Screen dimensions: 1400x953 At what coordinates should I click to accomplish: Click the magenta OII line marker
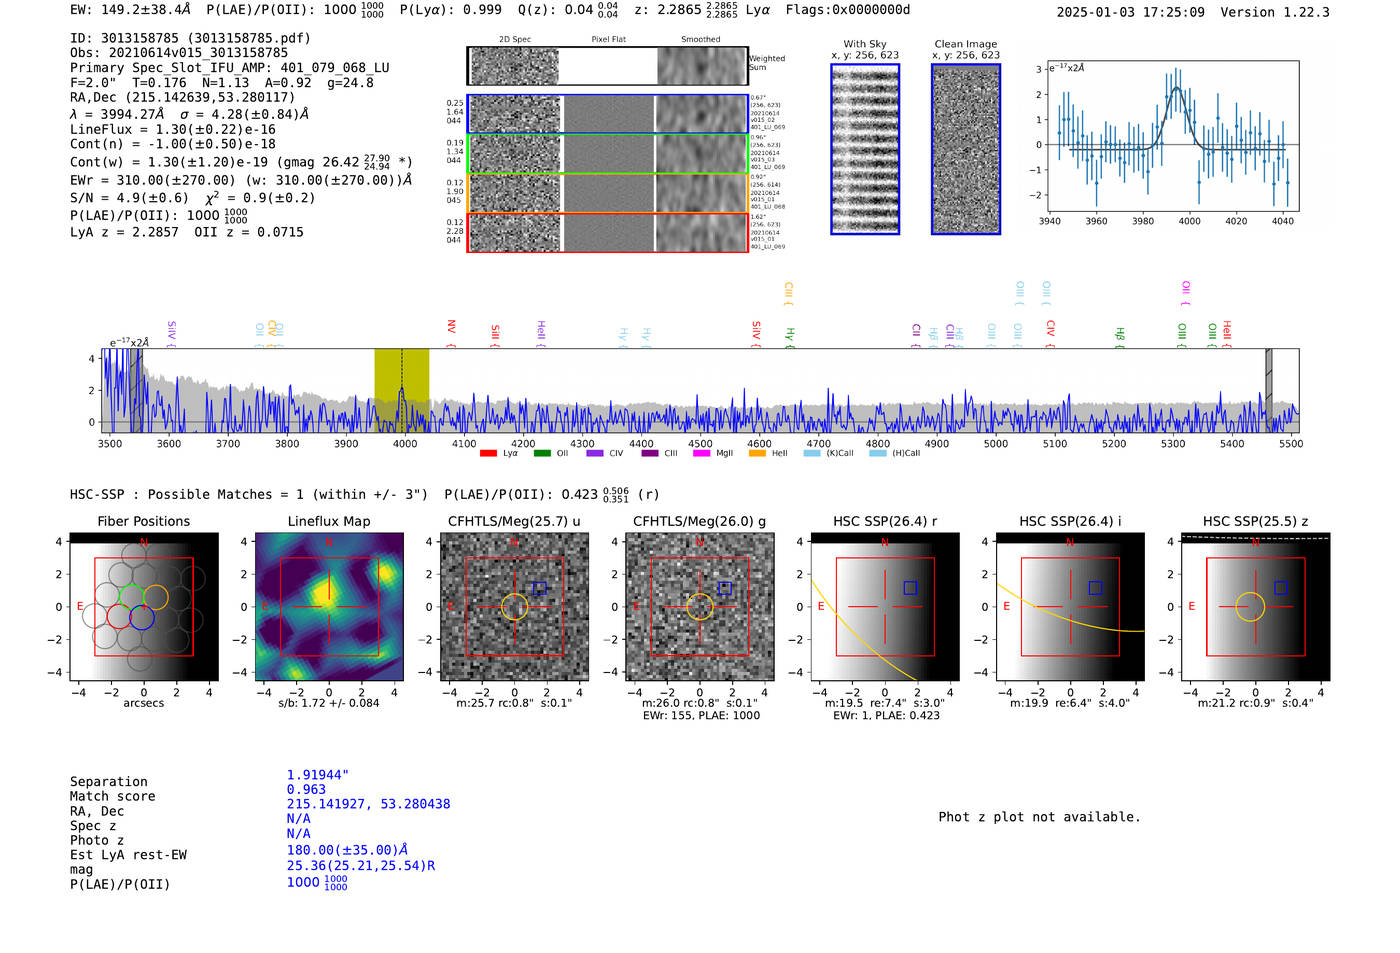[1186, 293]
